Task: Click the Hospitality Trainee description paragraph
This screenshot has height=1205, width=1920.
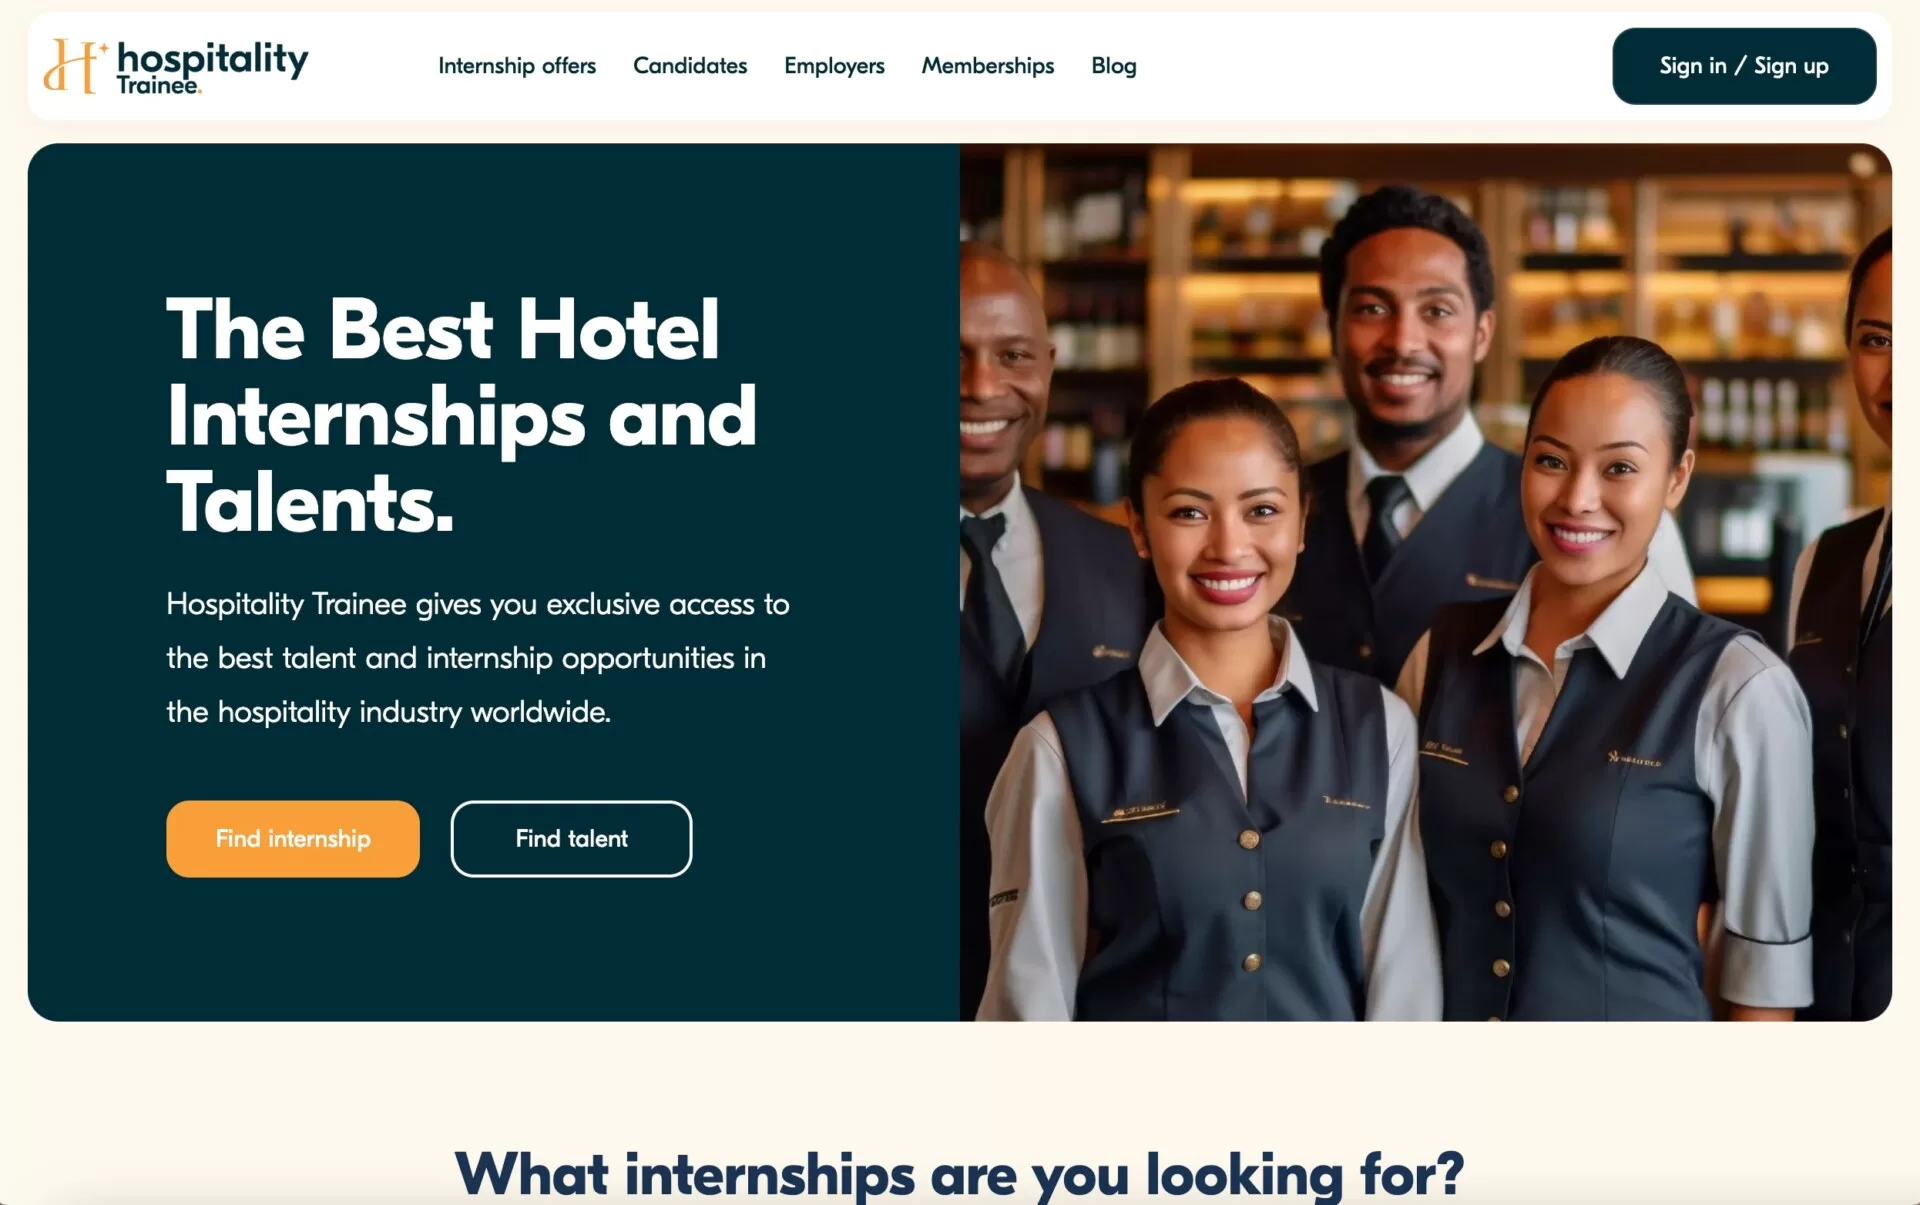Action: [x=478, y=657]
